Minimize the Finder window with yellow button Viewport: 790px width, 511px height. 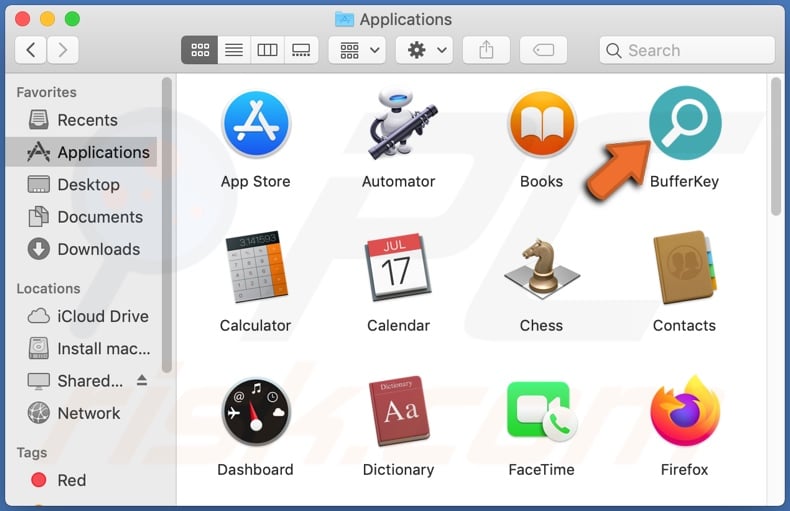point(47,19)
